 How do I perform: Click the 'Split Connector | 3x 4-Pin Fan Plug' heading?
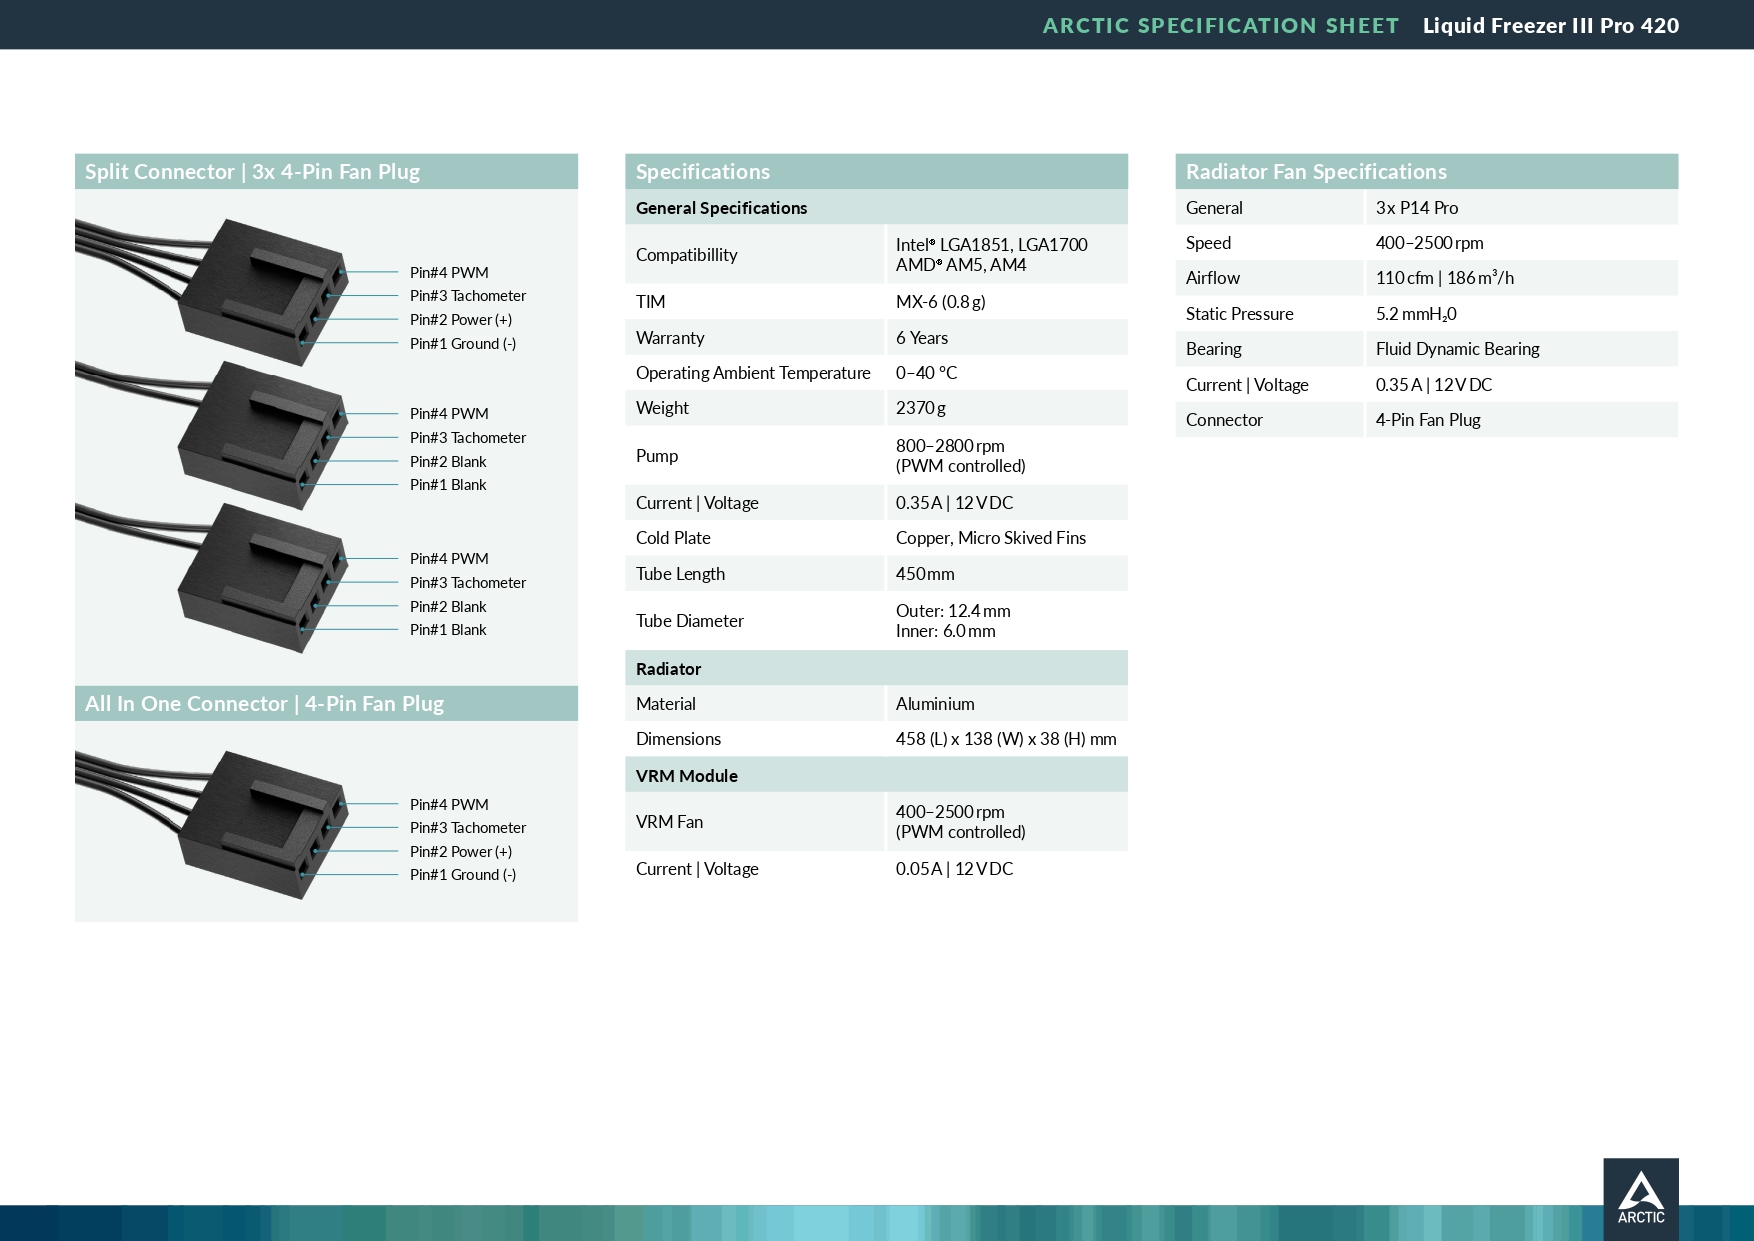point(252,172)
